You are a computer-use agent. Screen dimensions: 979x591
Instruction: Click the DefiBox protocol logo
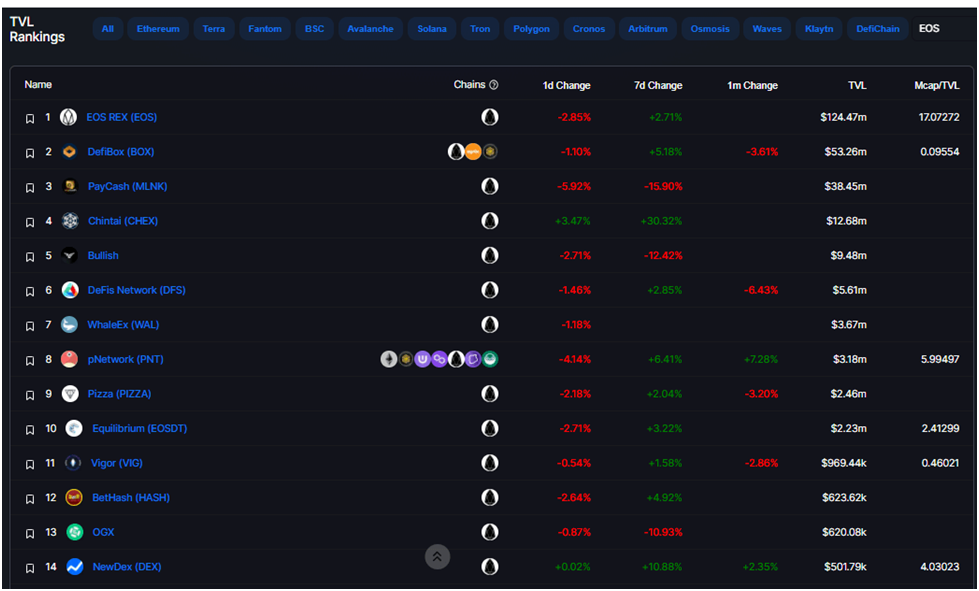(69, 152)
